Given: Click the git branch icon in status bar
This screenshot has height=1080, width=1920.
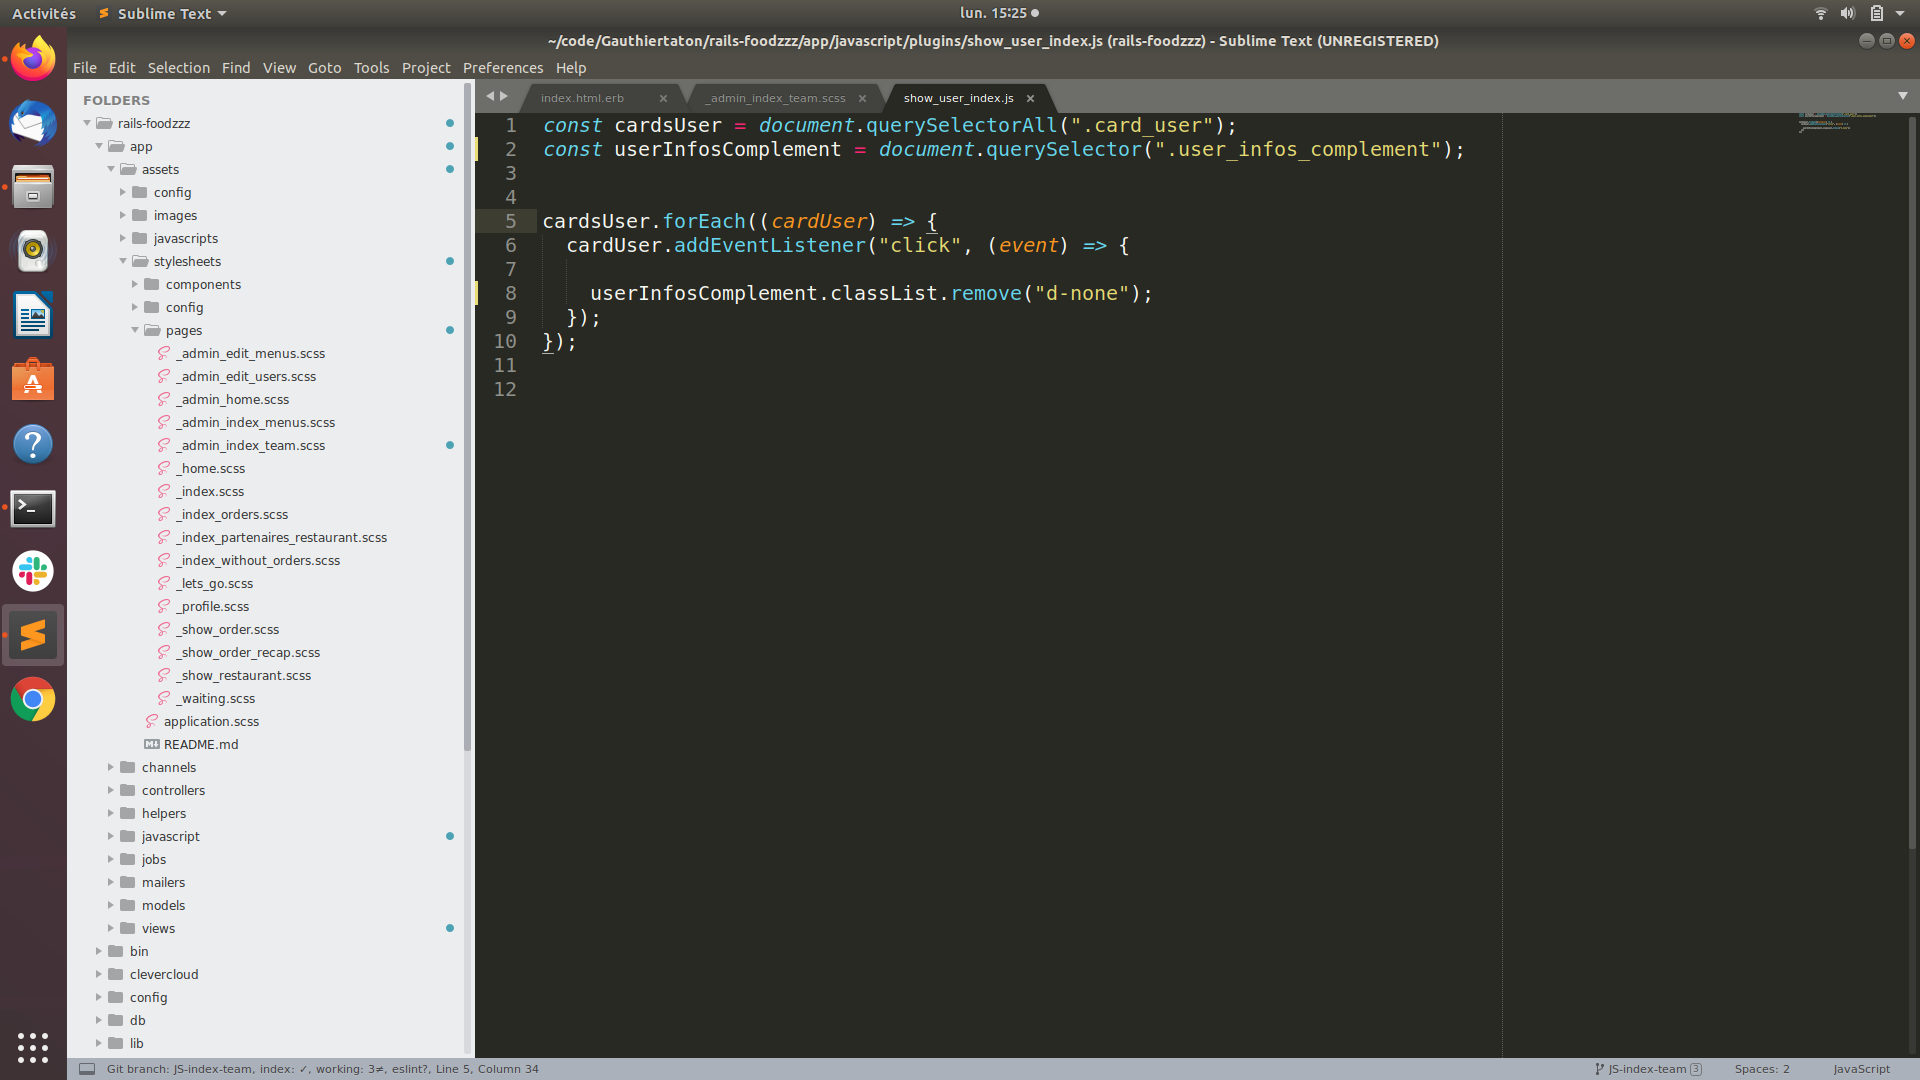Looking at the screenshot, I should [x=1599, y=1069].
